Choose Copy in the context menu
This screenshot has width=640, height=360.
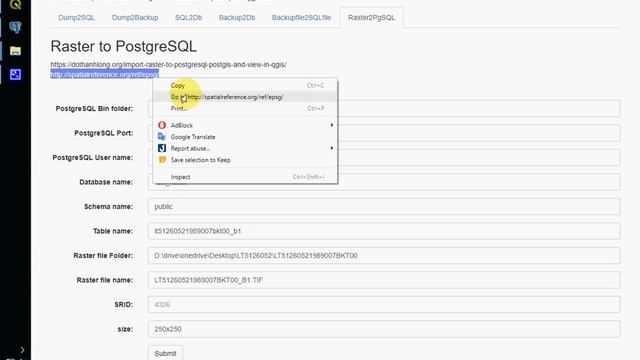coord(245,85)
